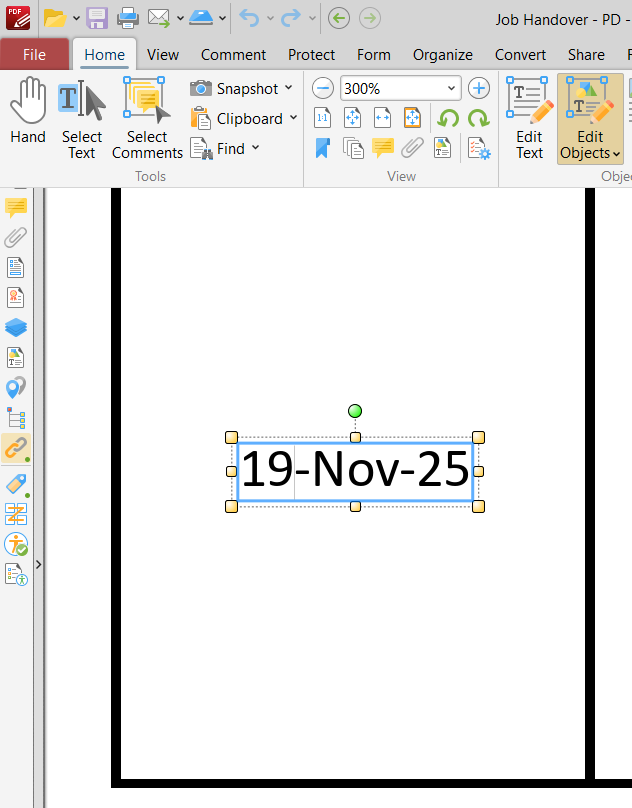Viewport: 632px width, 808px height.
Task: Open the Form tab
Action: 374,55
